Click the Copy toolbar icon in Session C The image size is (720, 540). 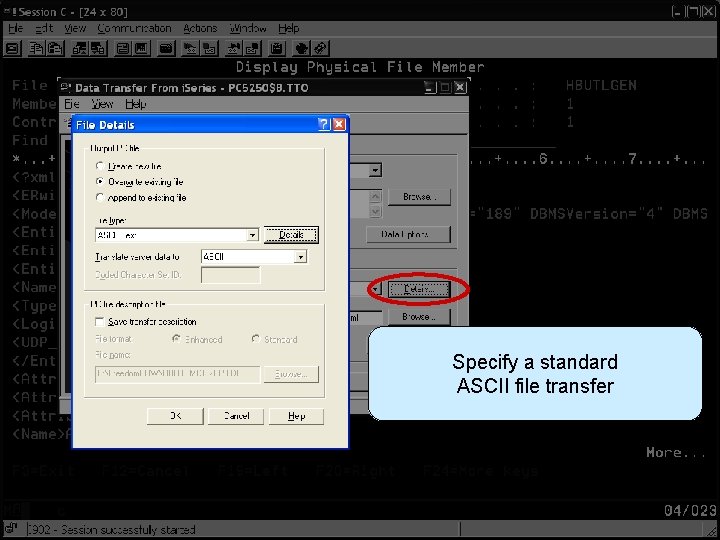[x=37, y=48]
